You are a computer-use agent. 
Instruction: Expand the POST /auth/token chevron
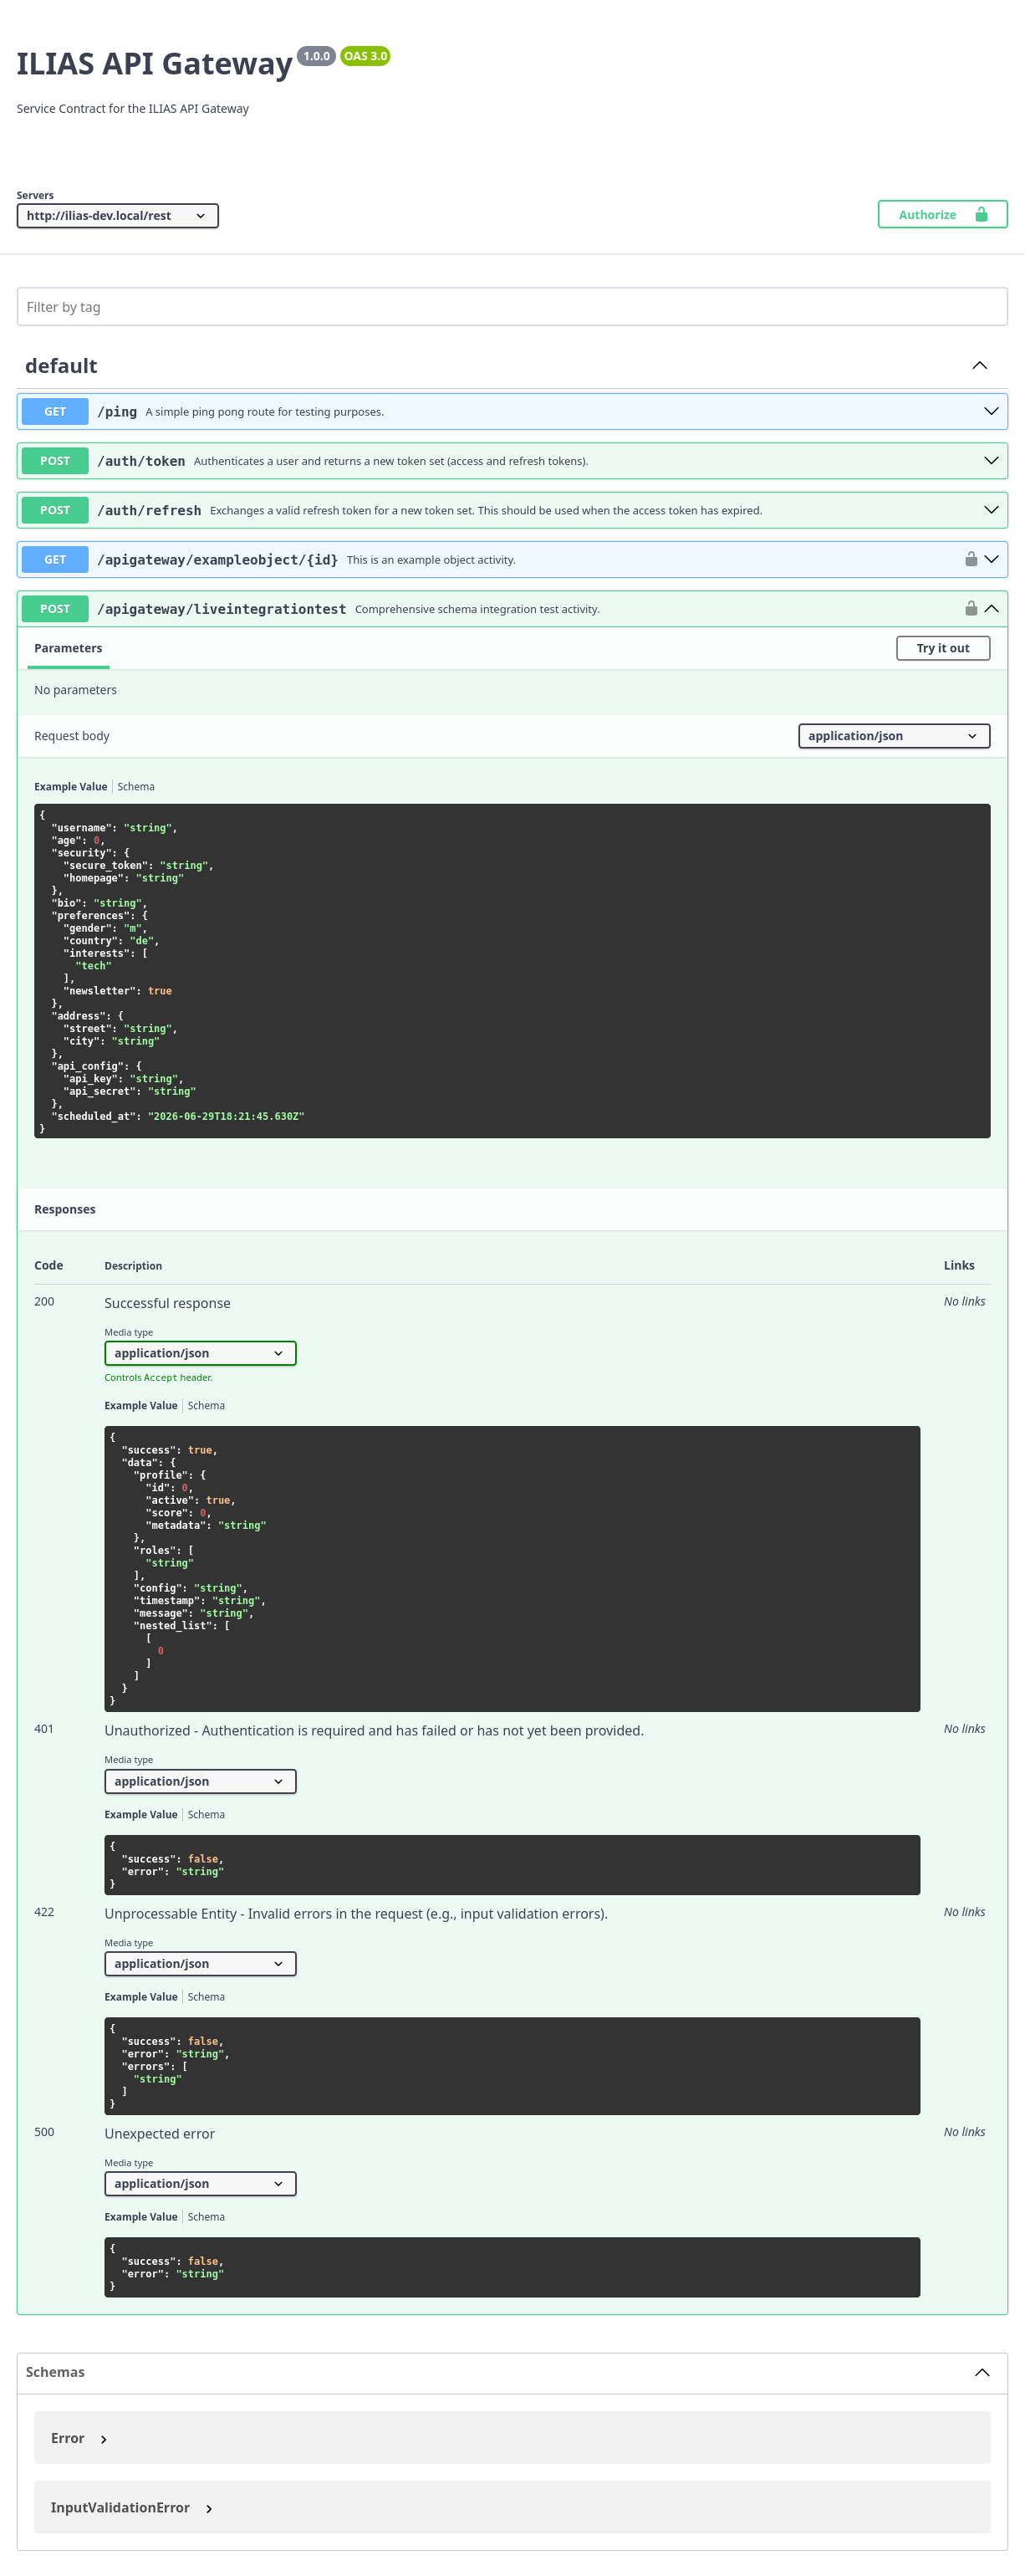(x=990, y=460)
